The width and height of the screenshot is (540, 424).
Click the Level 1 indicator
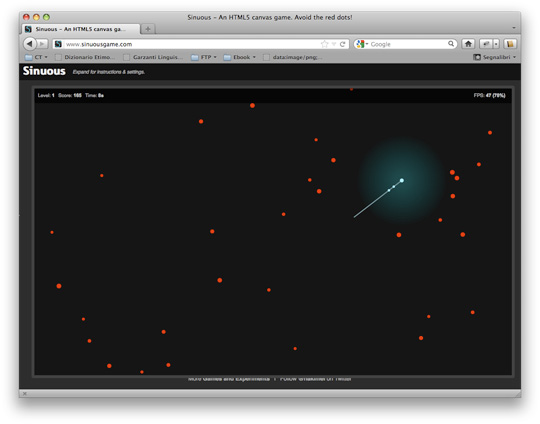click(x=46, y=95)
